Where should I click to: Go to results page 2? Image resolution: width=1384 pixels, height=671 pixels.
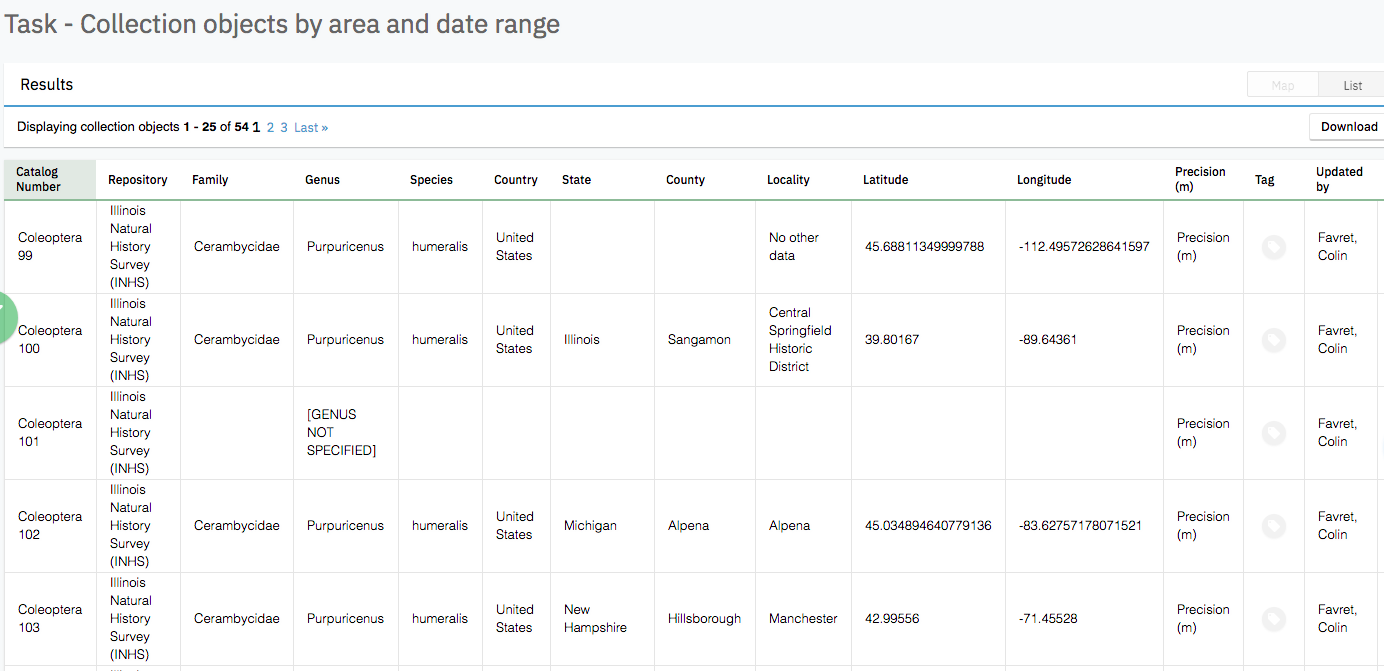click(x=270, y=127)
